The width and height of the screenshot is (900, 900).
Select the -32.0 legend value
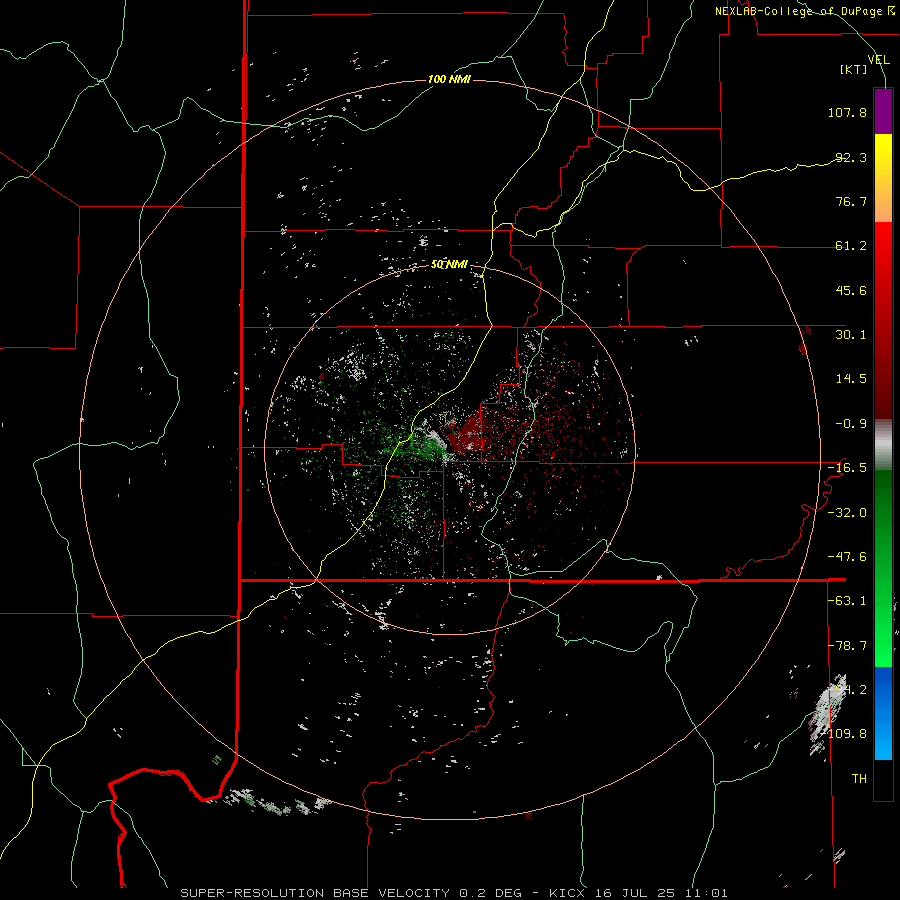click(847, 513)
